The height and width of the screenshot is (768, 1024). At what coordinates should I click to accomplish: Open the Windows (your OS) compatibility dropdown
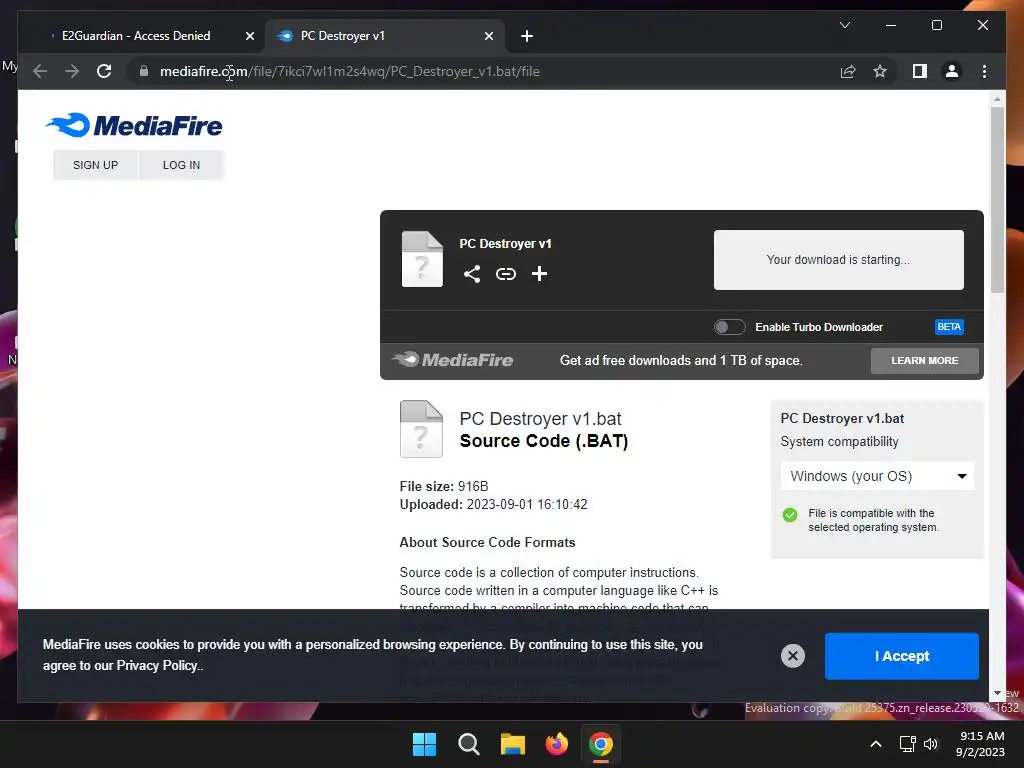click(877, 476)
